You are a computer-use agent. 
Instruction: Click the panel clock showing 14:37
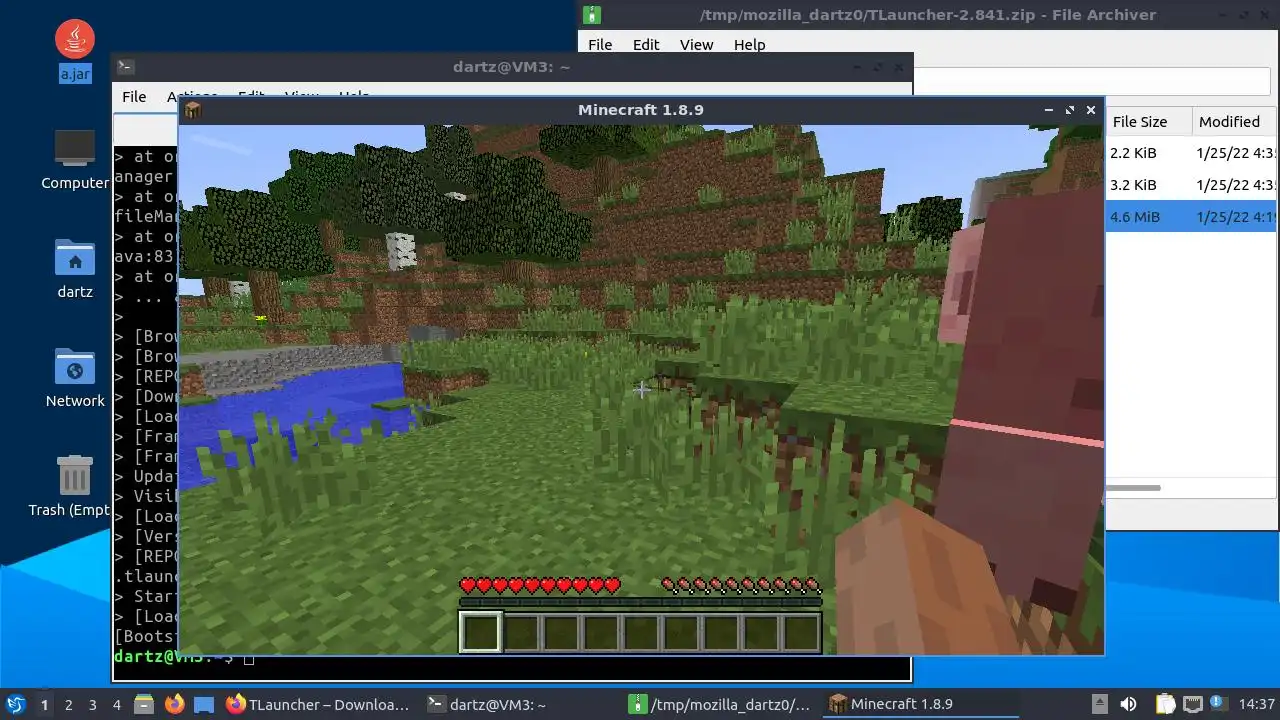point(1256,704)
